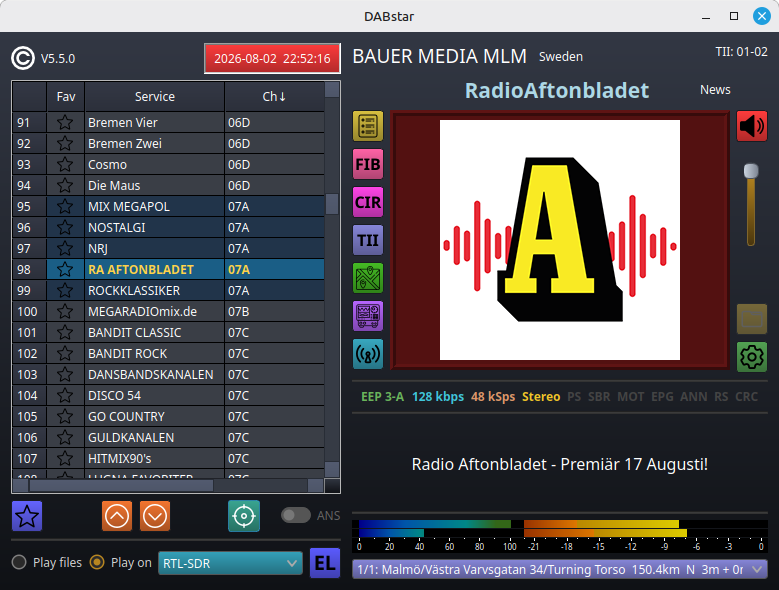Viewport: 779px width, 590px height.
Task: Mute audio with the red speaker icon
Action: (752, 126)
